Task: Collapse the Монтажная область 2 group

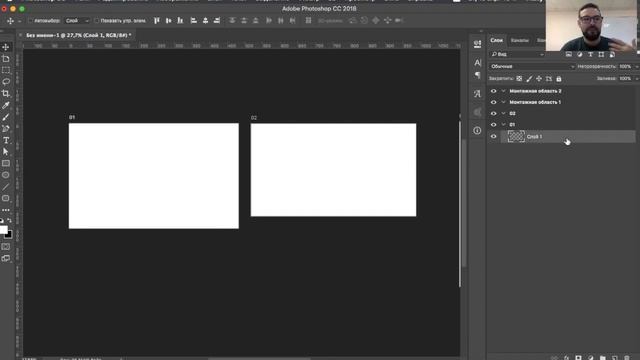Action: (504, 91)
